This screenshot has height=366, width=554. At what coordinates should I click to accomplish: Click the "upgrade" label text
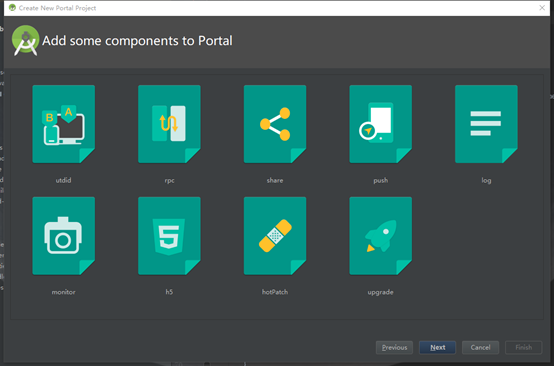pyautogui.click(x=381, y=292)
